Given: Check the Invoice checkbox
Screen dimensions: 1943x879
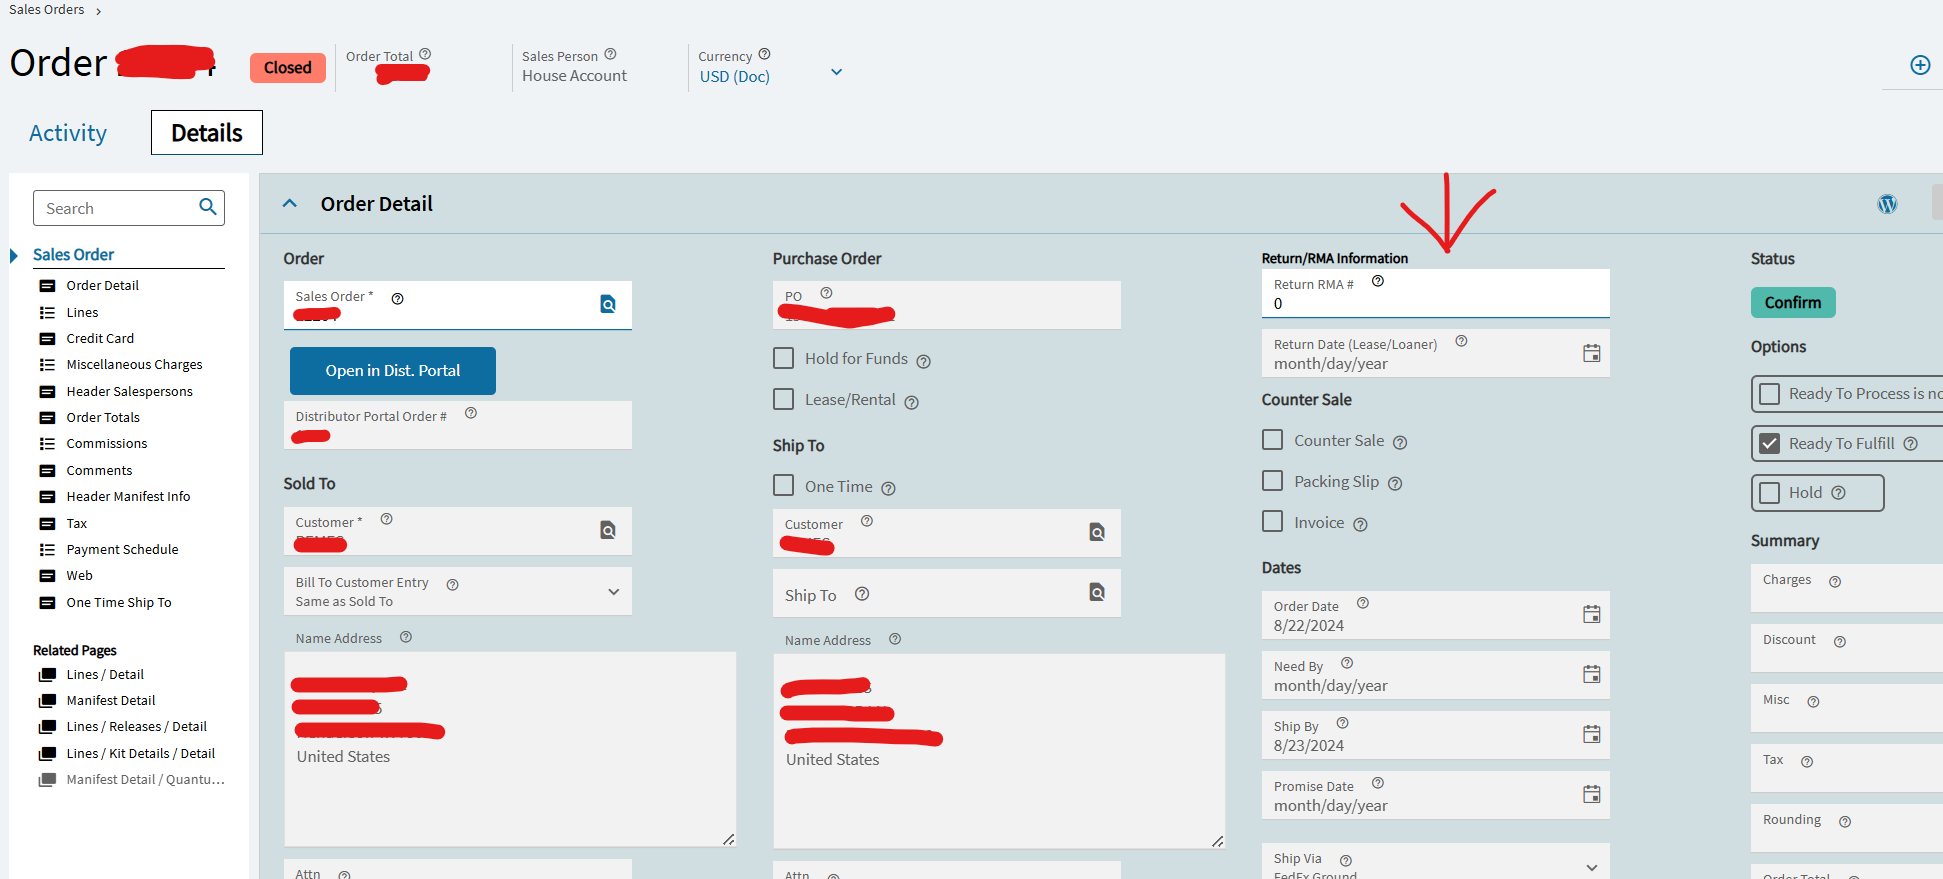Looking at the screenshot, I should [1273, 521].
